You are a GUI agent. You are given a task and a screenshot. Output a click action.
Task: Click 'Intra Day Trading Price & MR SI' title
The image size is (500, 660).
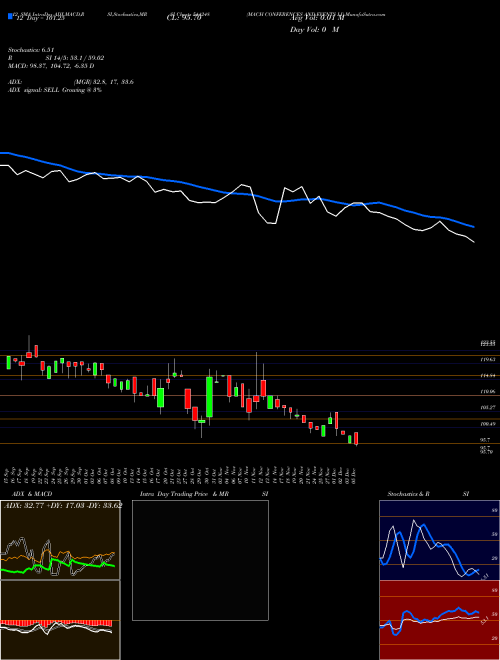click(204, 494)
